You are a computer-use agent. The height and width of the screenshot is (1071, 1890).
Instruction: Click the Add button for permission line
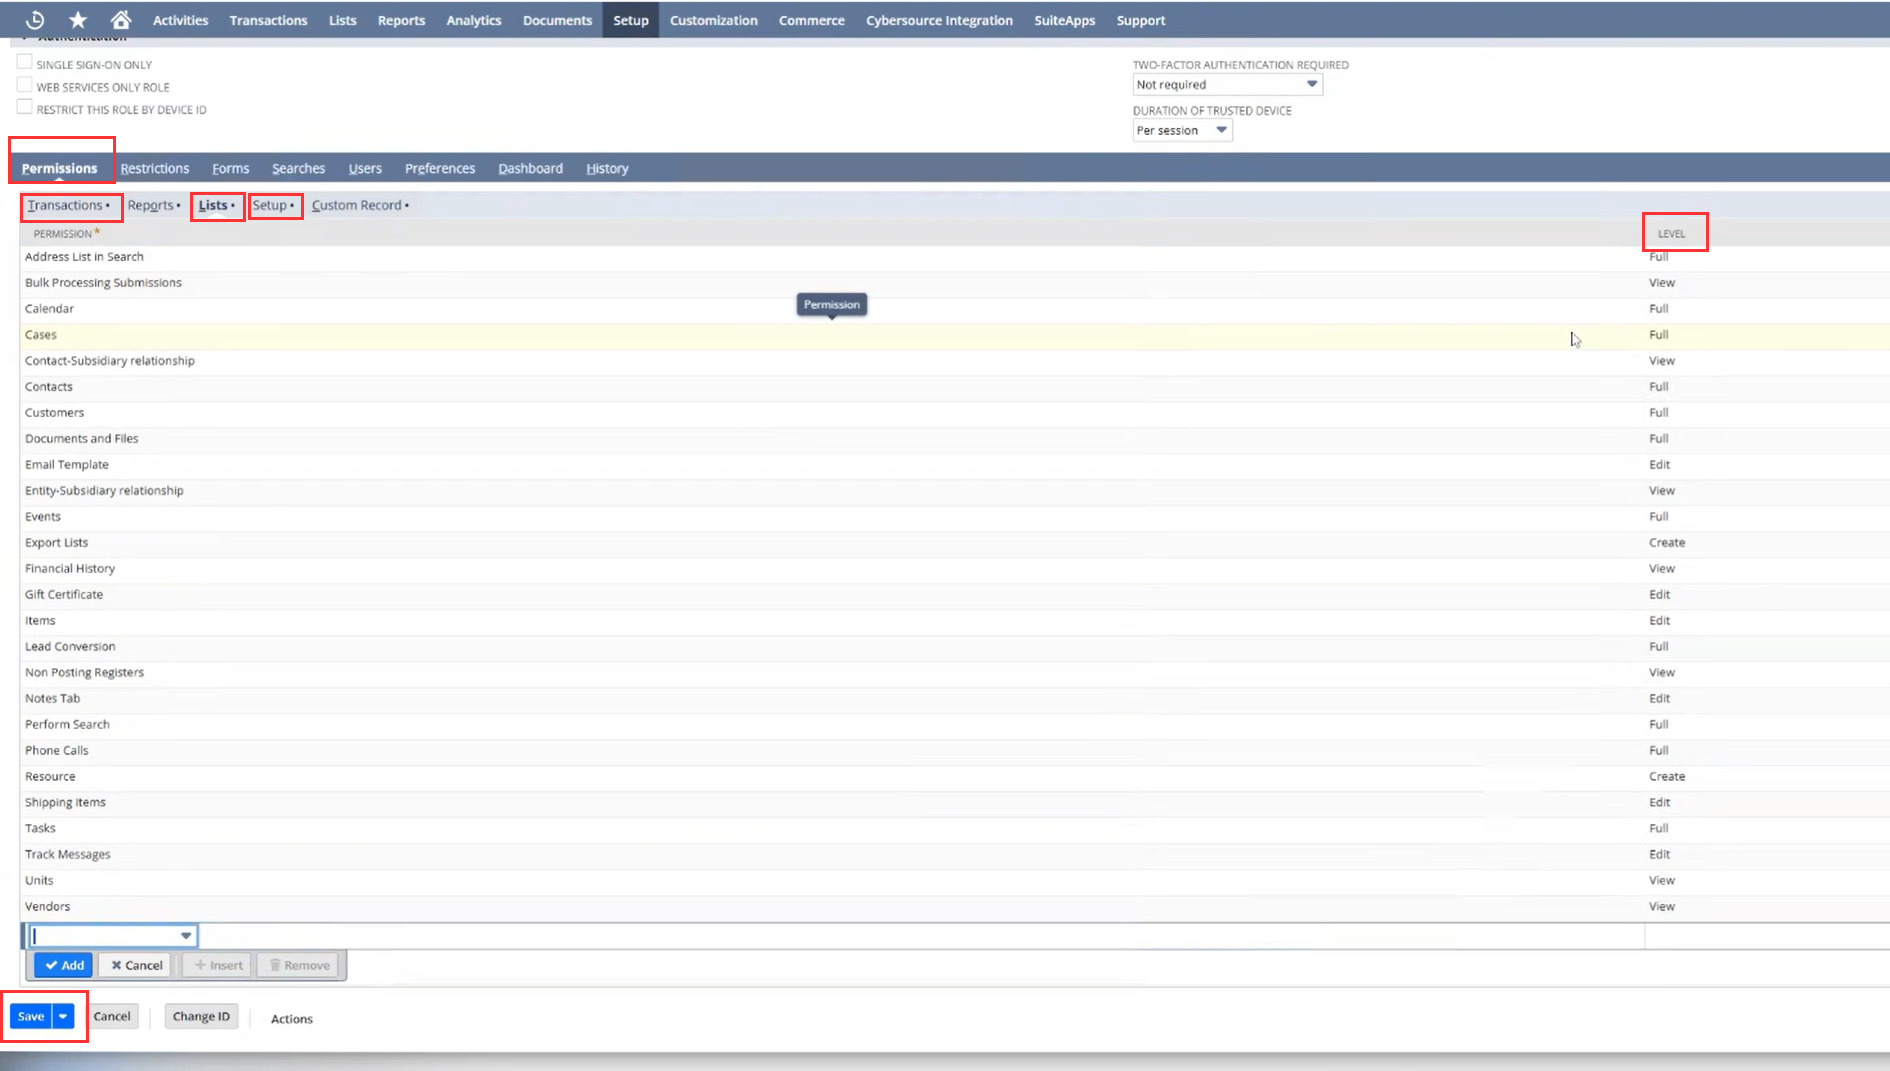pyautogui.click(x=64, y=965)
